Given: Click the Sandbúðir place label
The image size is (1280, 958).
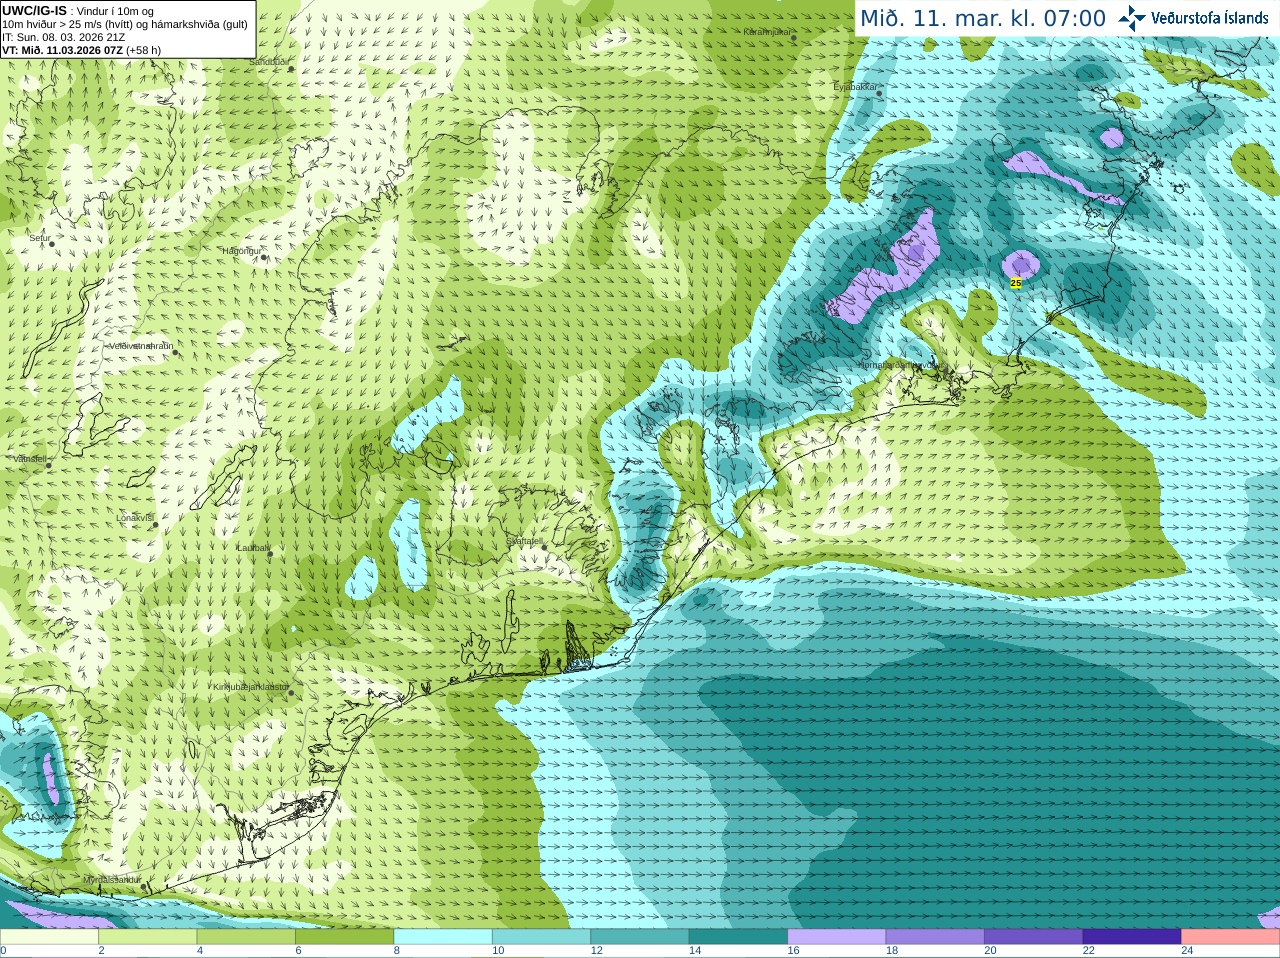Looking at the screenshot, I should click(x=268, y=61).
